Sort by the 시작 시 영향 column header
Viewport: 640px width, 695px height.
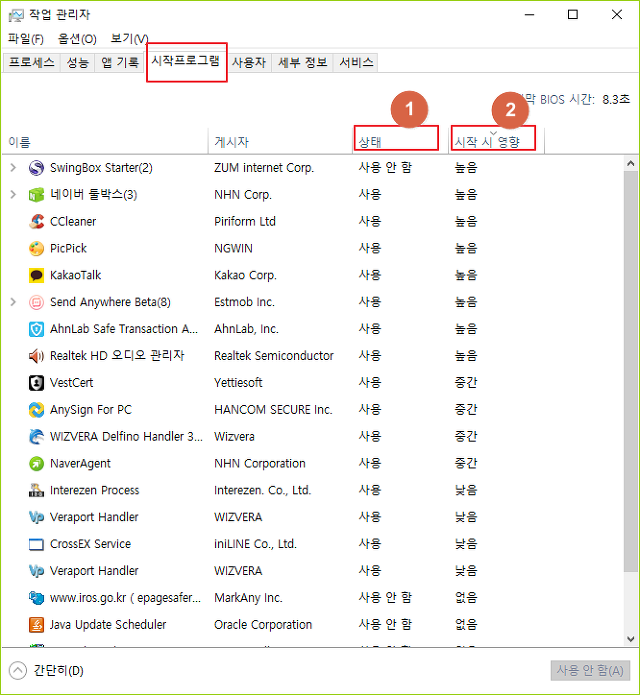(x=496, y=142)
